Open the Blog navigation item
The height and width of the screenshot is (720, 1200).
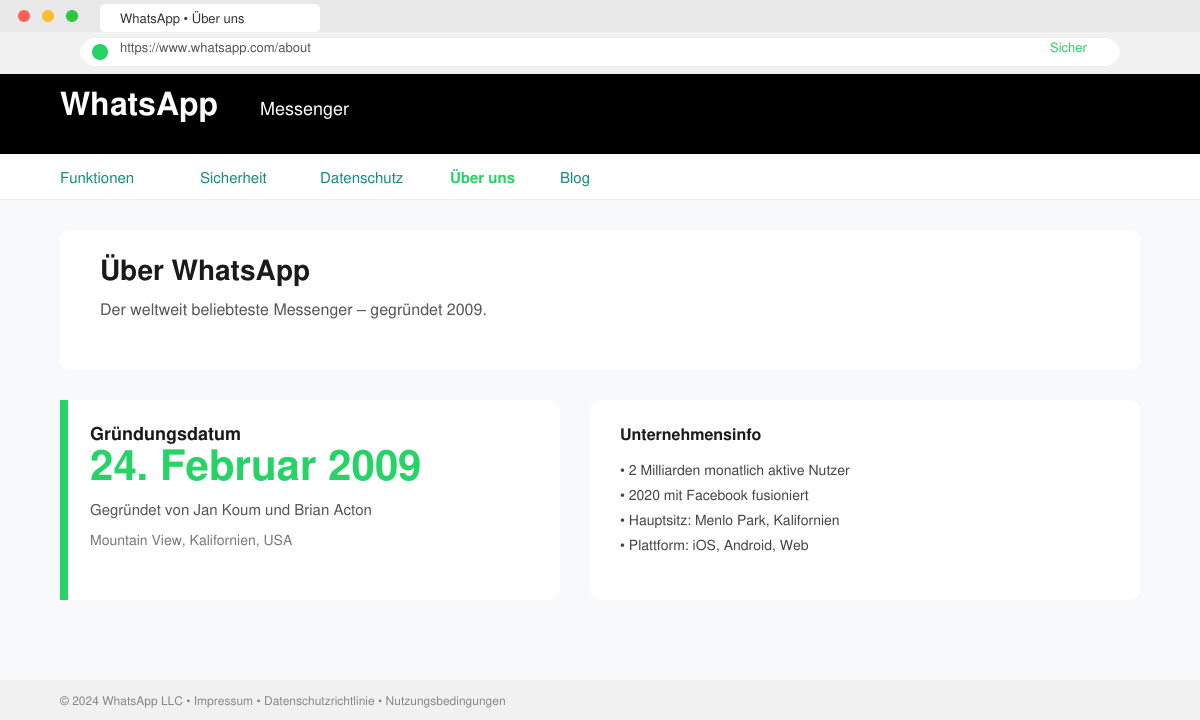[x=575, y=178]
